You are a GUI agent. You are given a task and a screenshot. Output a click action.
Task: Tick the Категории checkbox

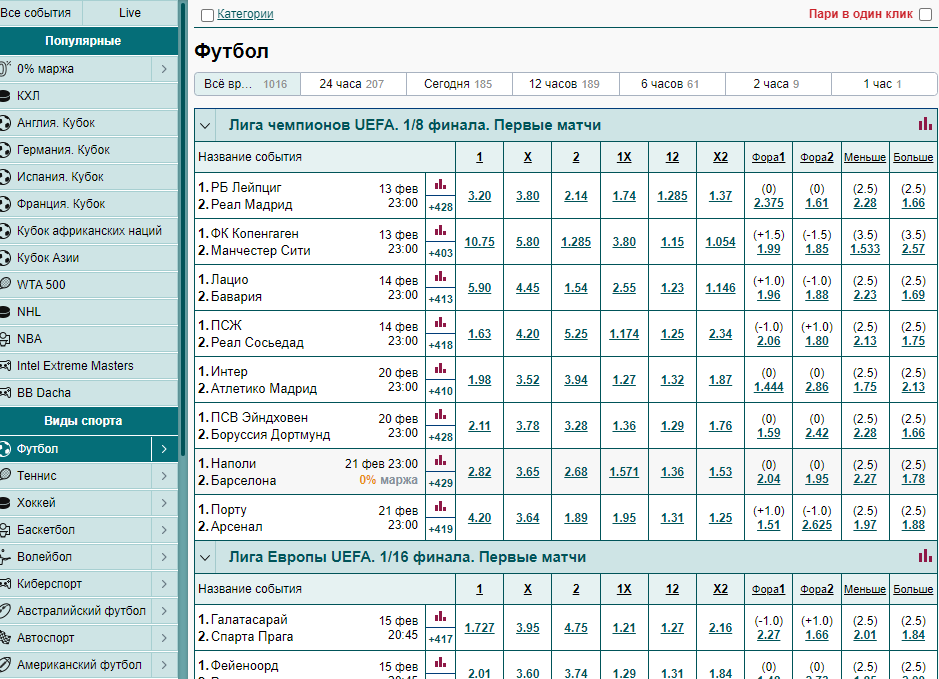[x=207, y=16]
